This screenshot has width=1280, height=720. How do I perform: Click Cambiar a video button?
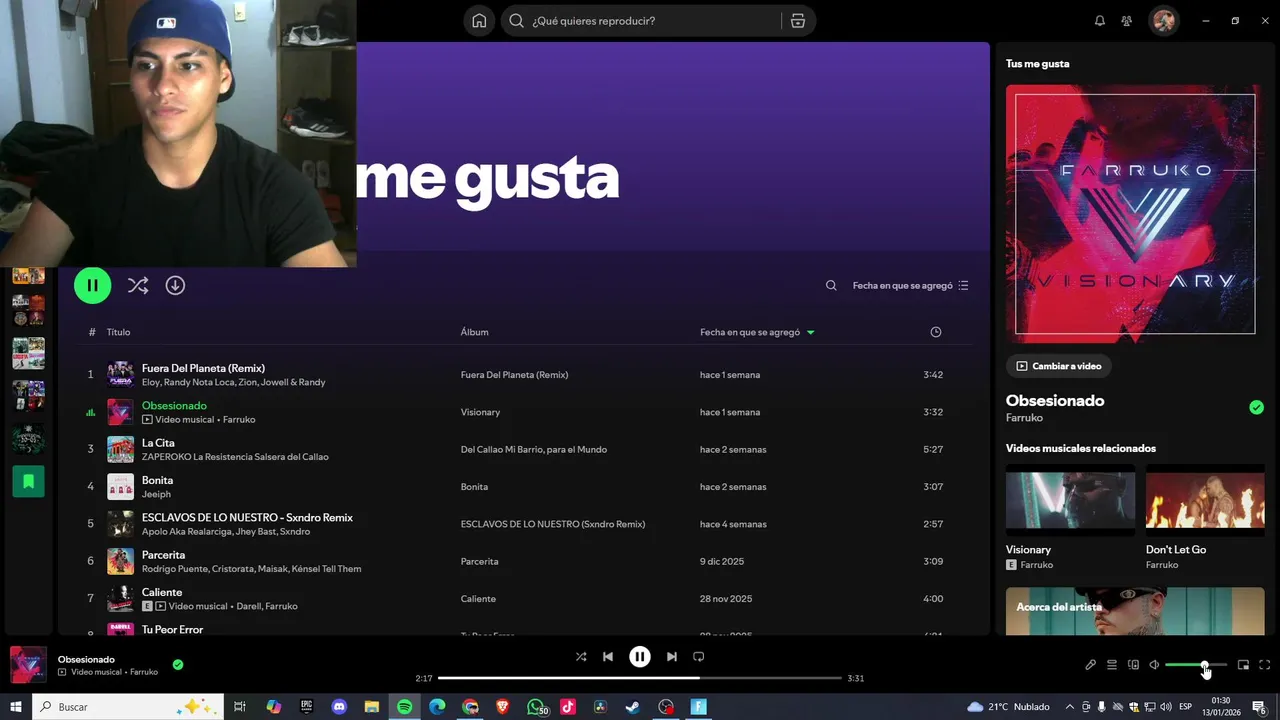tap(1058, 366)
